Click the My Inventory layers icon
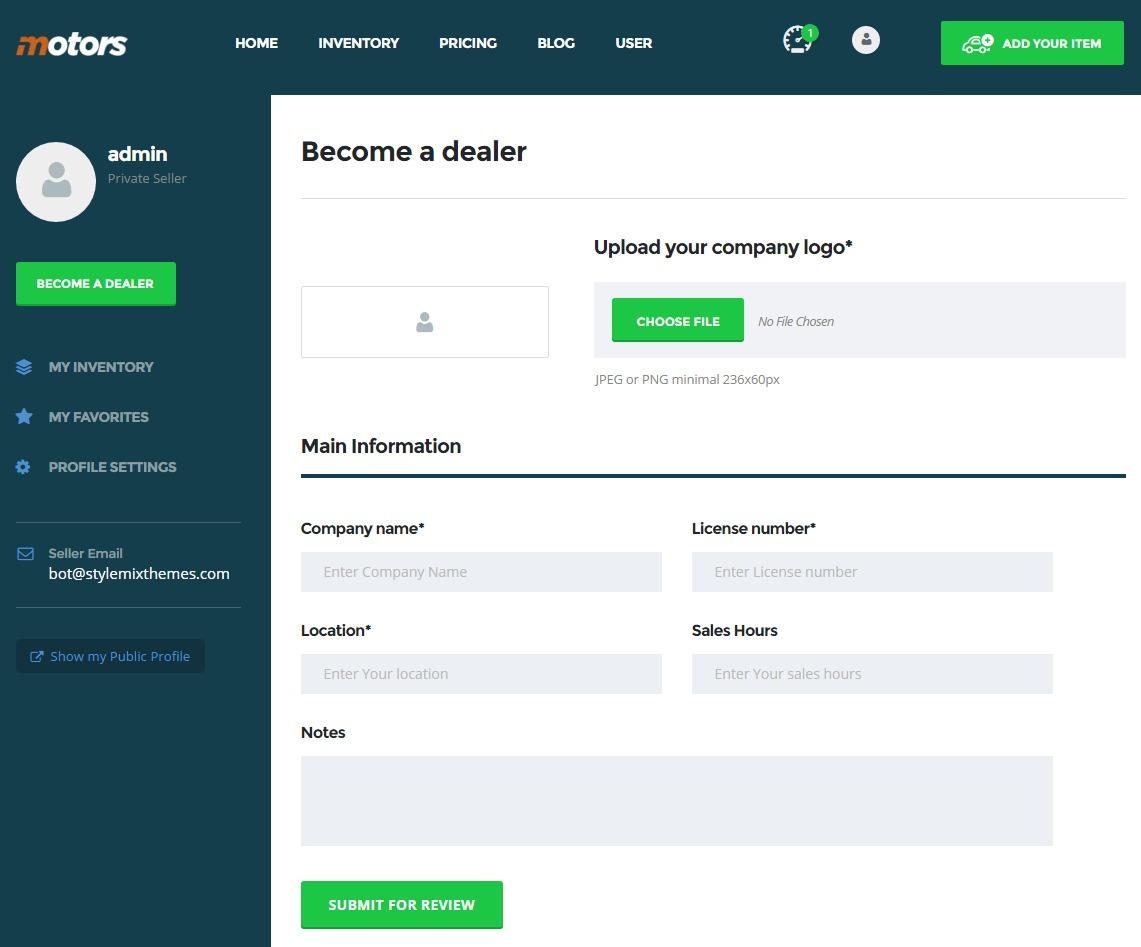 pos(24,367)
